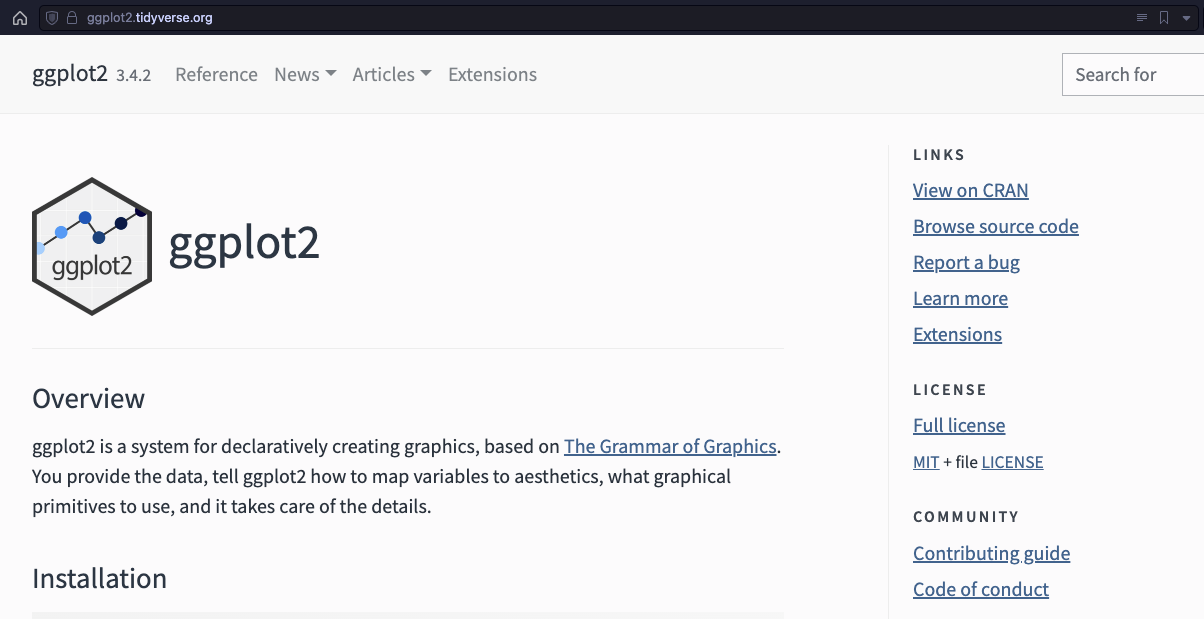Click the site security padlock icon
1204x619 pixels.
[x=72, y=18]
